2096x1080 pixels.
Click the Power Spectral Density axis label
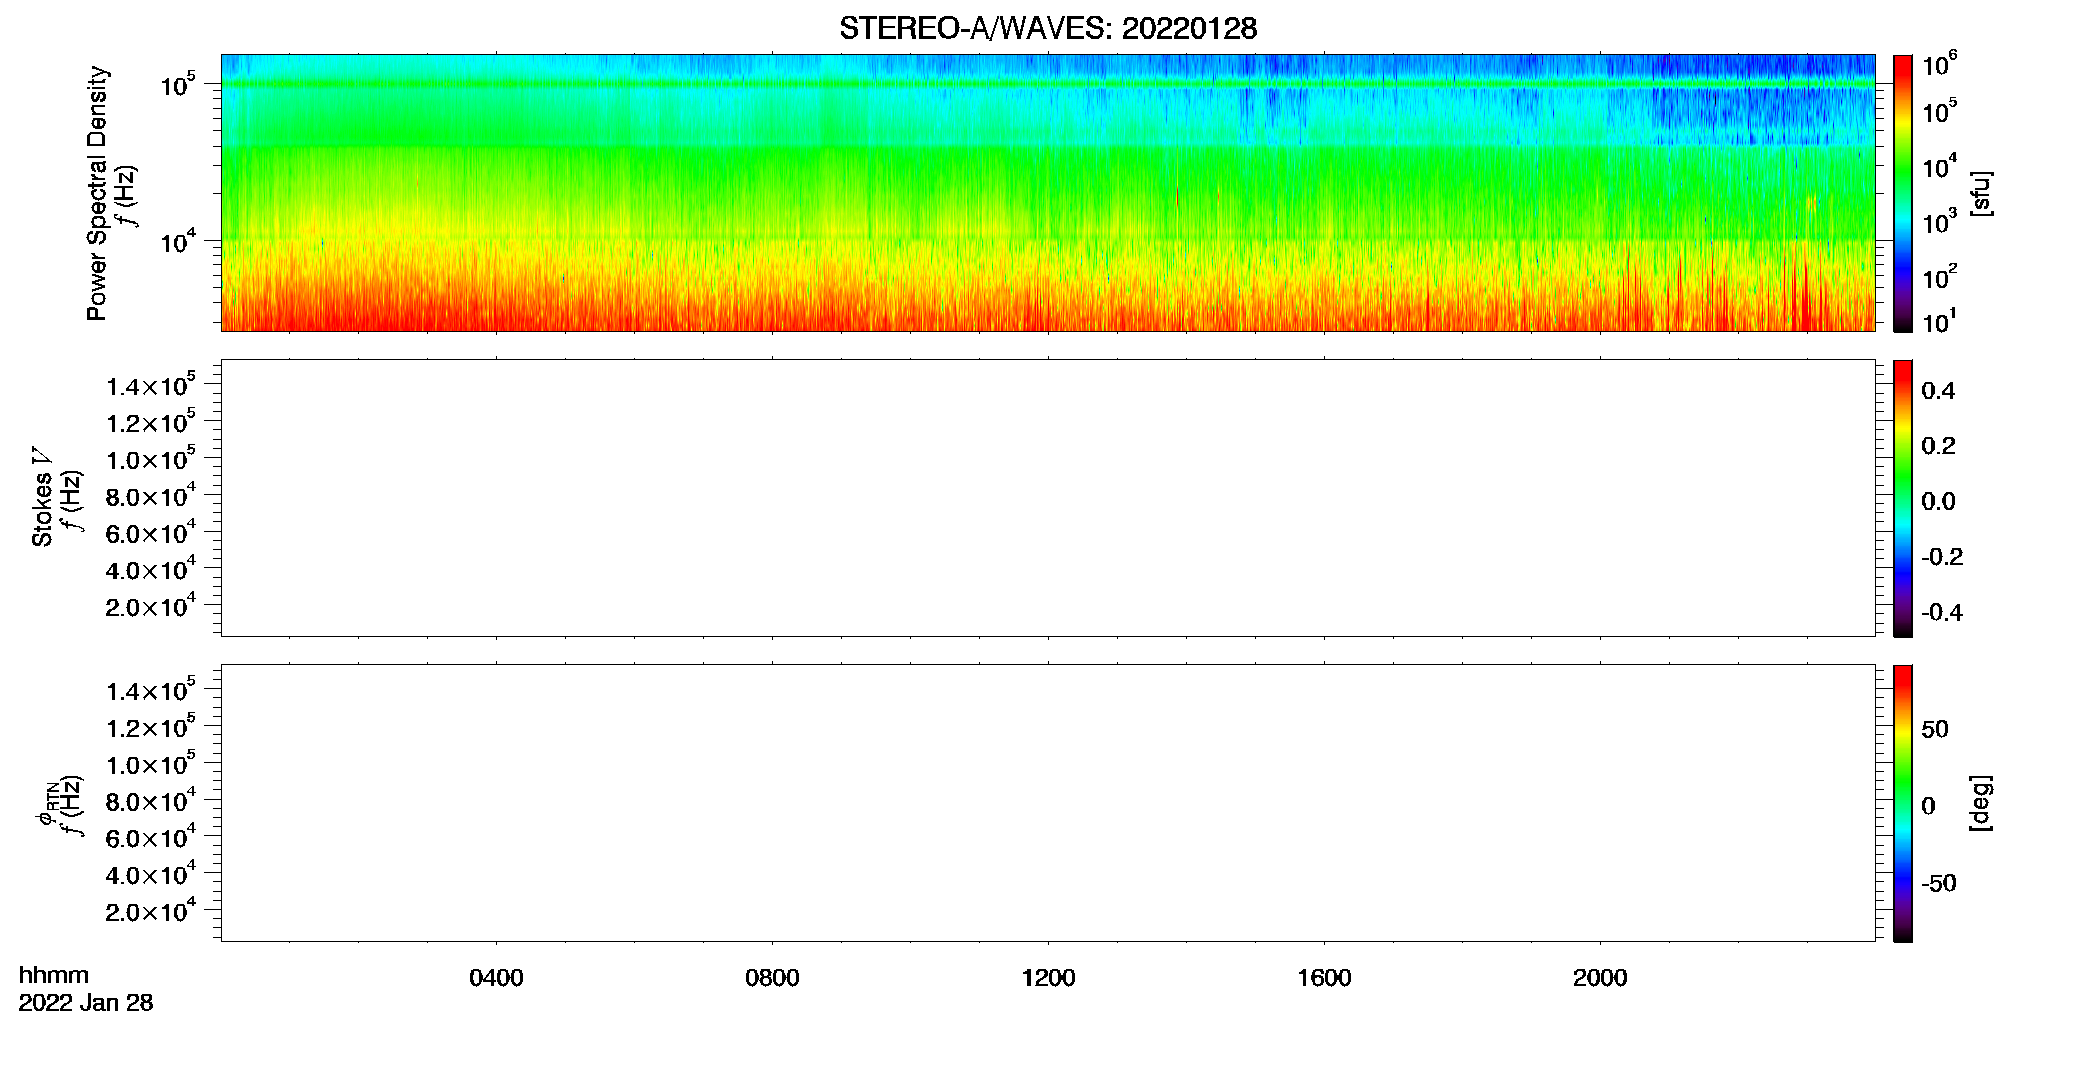coord(97,193)
